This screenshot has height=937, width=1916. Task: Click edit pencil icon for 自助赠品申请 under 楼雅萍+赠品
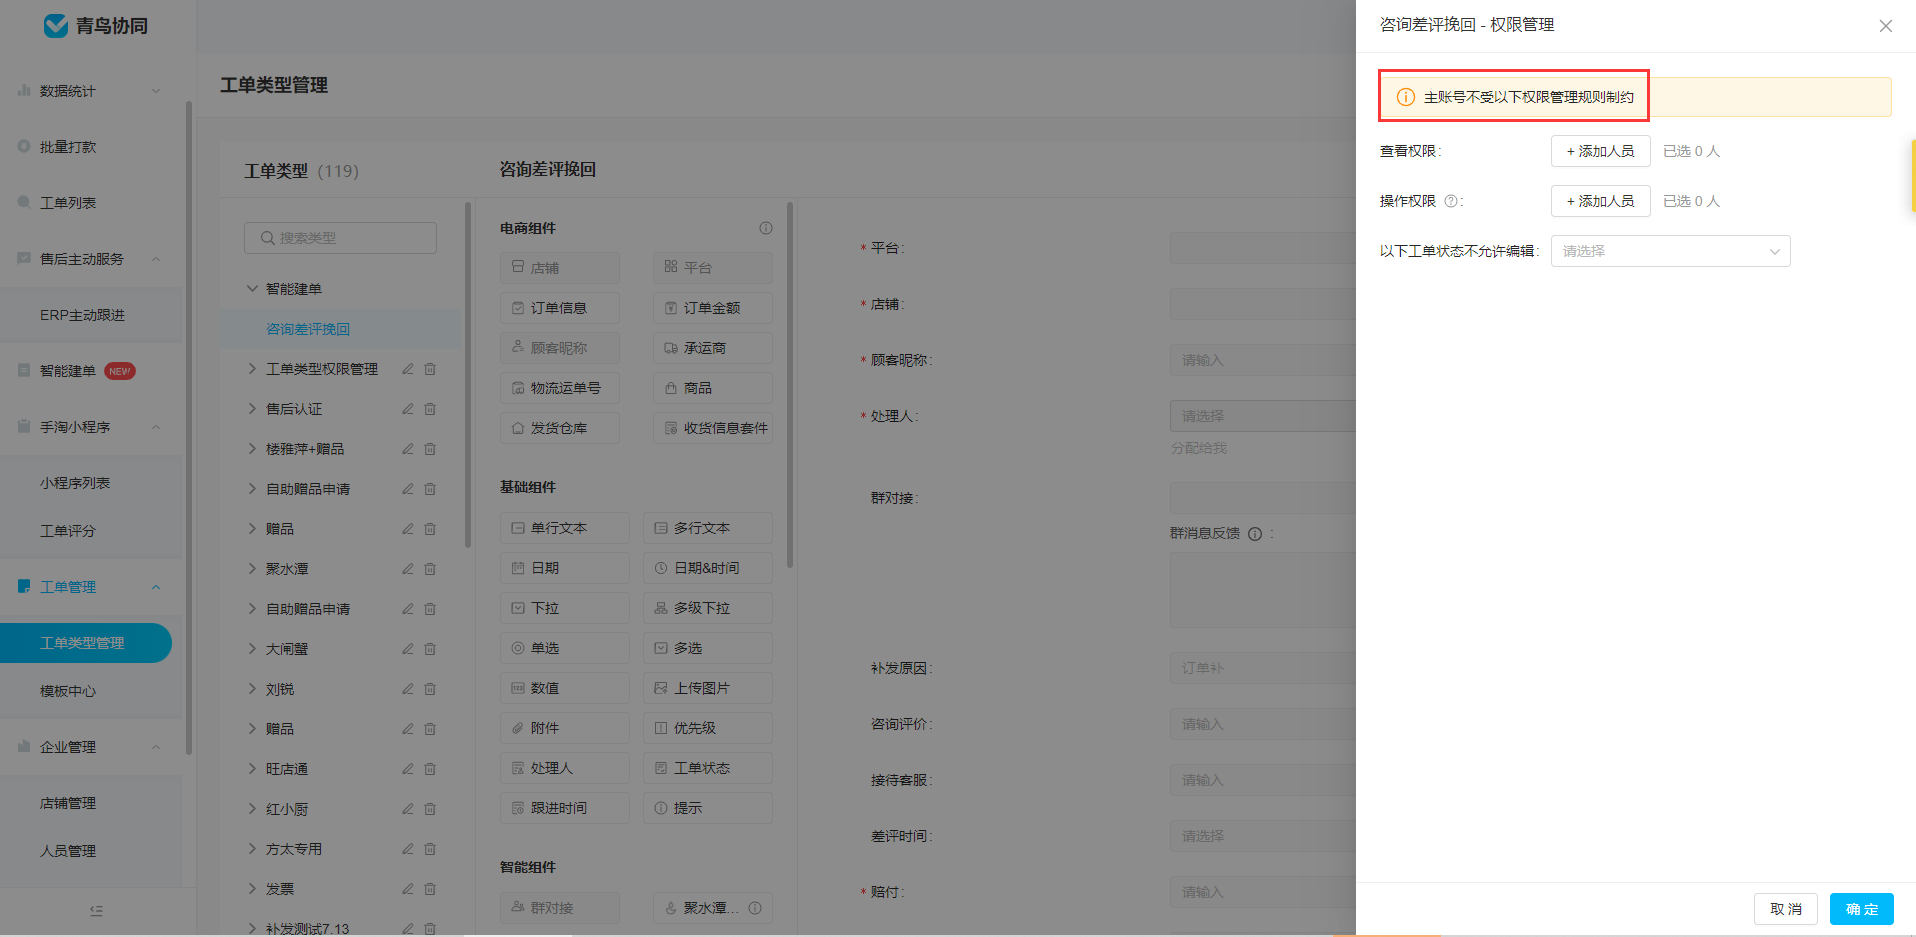pyautogui.click(x=408, y=489)
